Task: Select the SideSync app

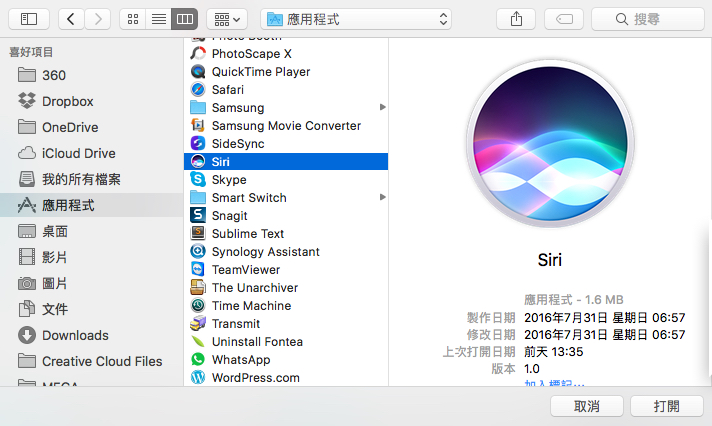Action: (286, 144)
